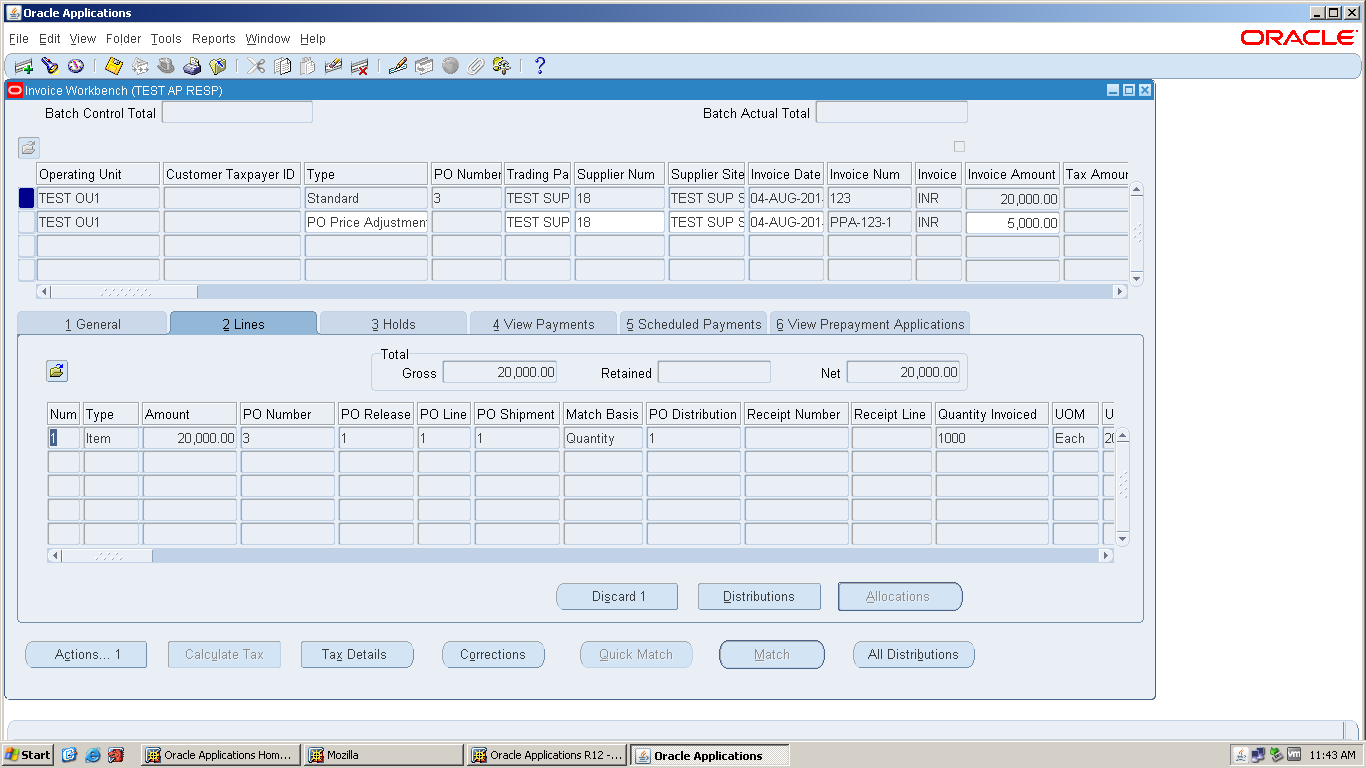Click the Zoom toolbar icon
Screen dimensions: 1366x768
pos(424,66)
